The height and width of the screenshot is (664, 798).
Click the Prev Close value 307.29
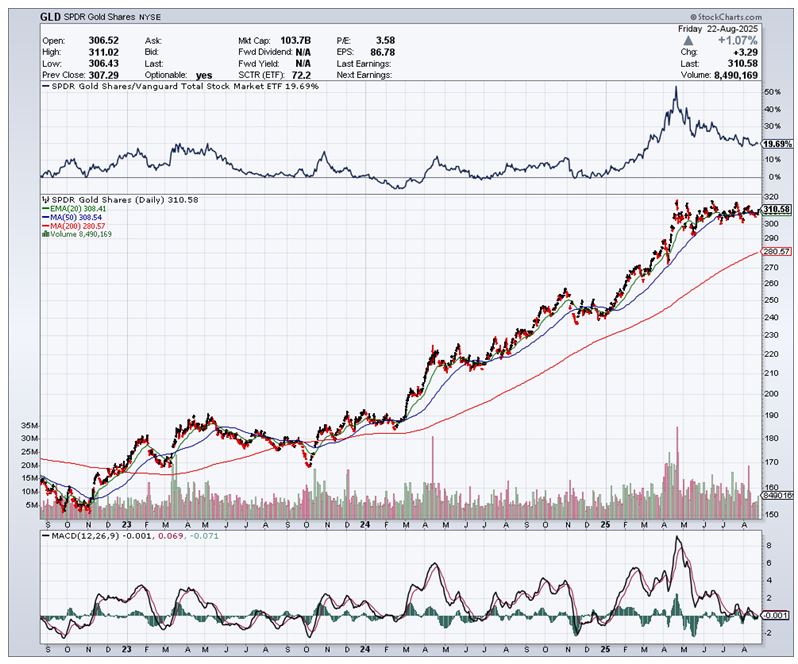(103, 75)
